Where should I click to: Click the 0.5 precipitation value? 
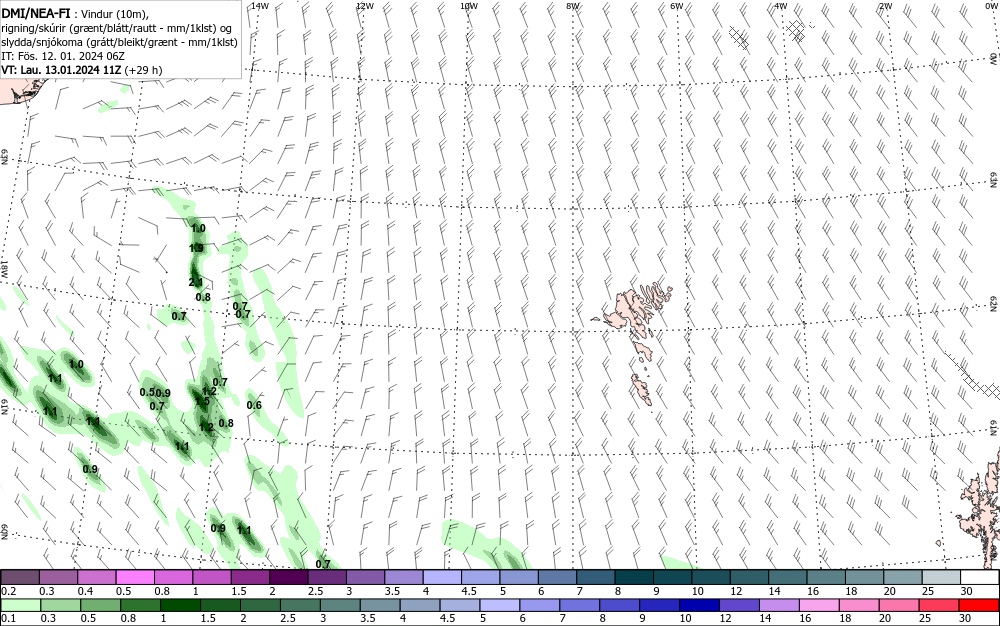147,392
